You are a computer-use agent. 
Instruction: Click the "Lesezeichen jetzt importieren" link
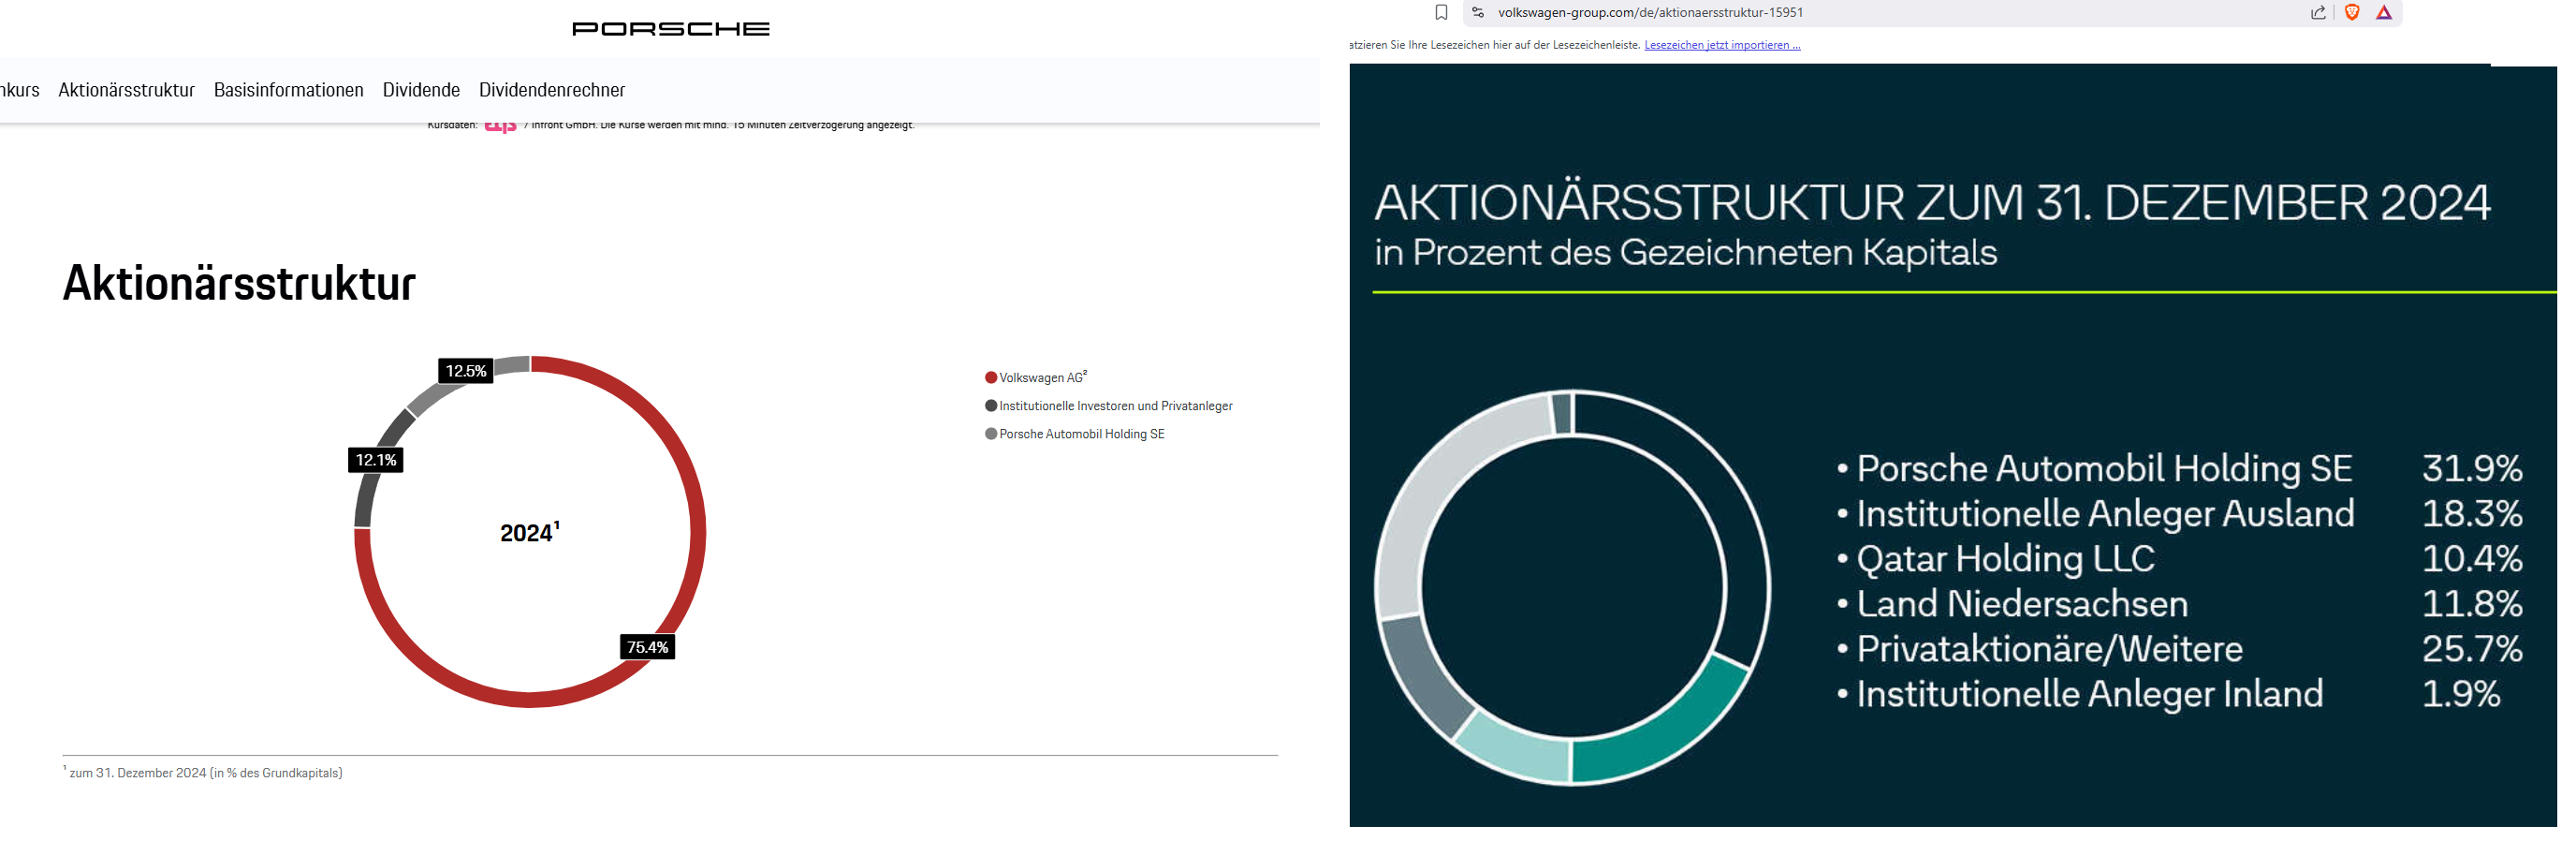coord(1722,45)
